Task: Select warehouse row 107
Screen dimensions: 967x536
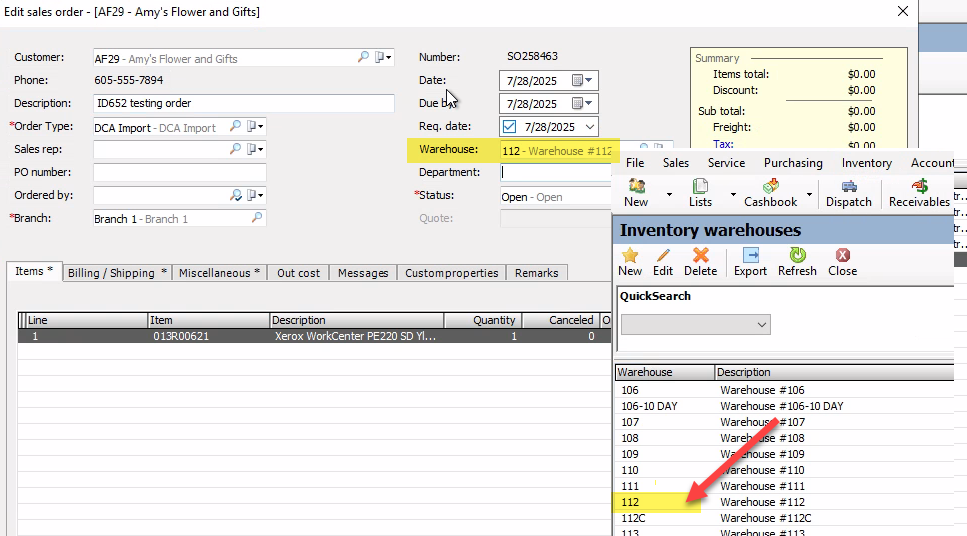Action: click(784, 422)
